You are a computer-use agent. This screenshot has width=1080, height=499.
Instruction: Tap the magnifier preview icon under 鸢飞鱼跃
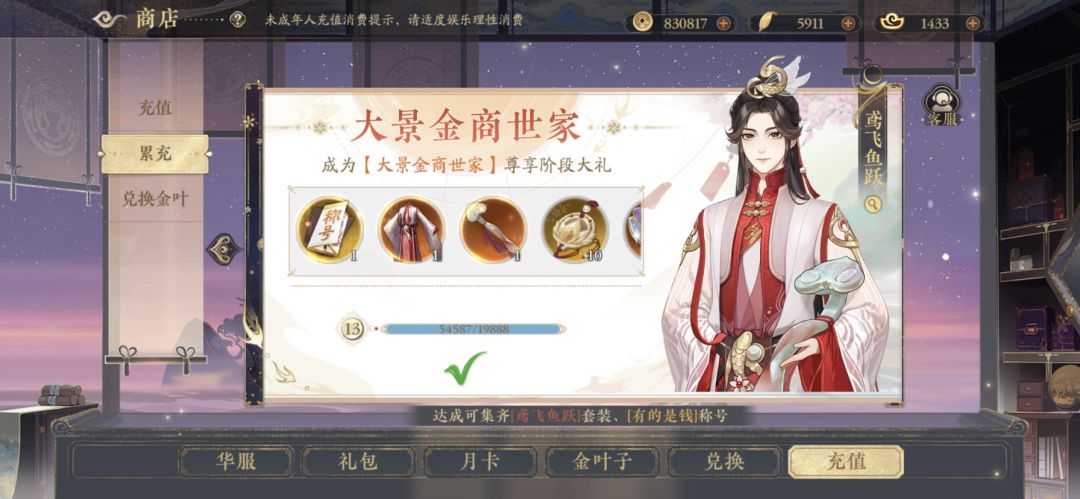tap(873, 205)
